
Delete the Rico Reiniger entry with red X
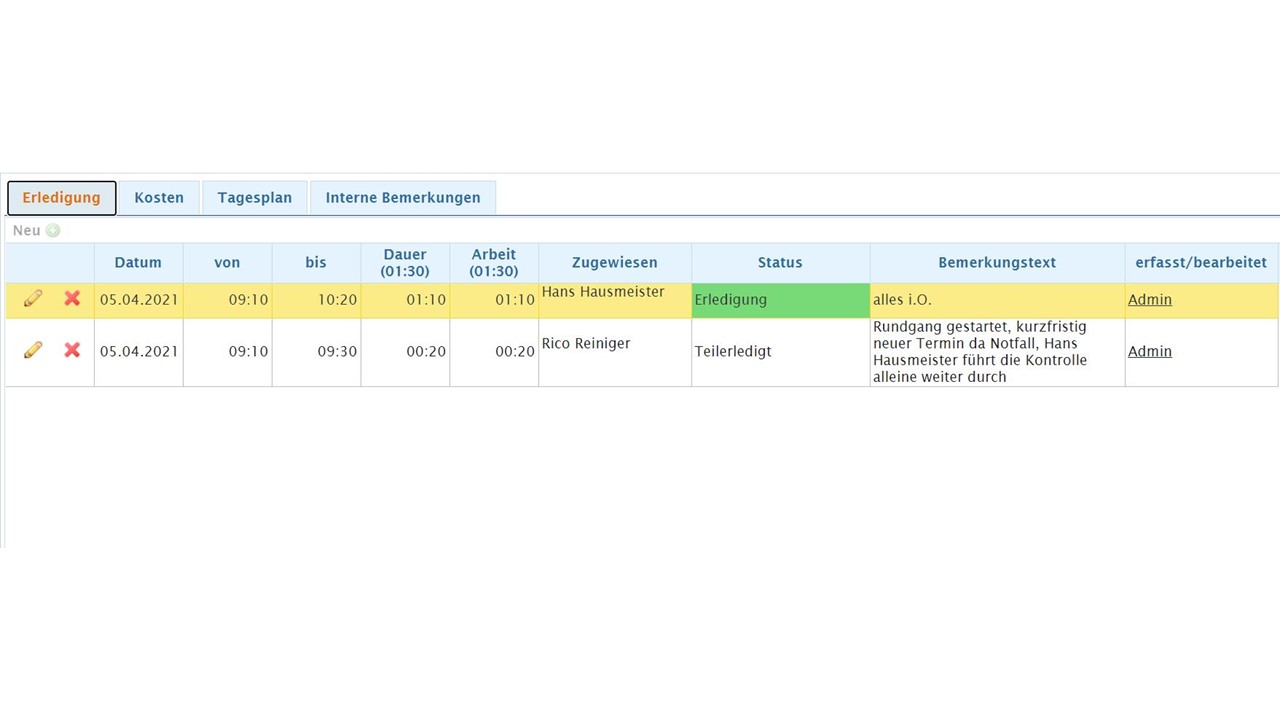(x=72, y=350)
